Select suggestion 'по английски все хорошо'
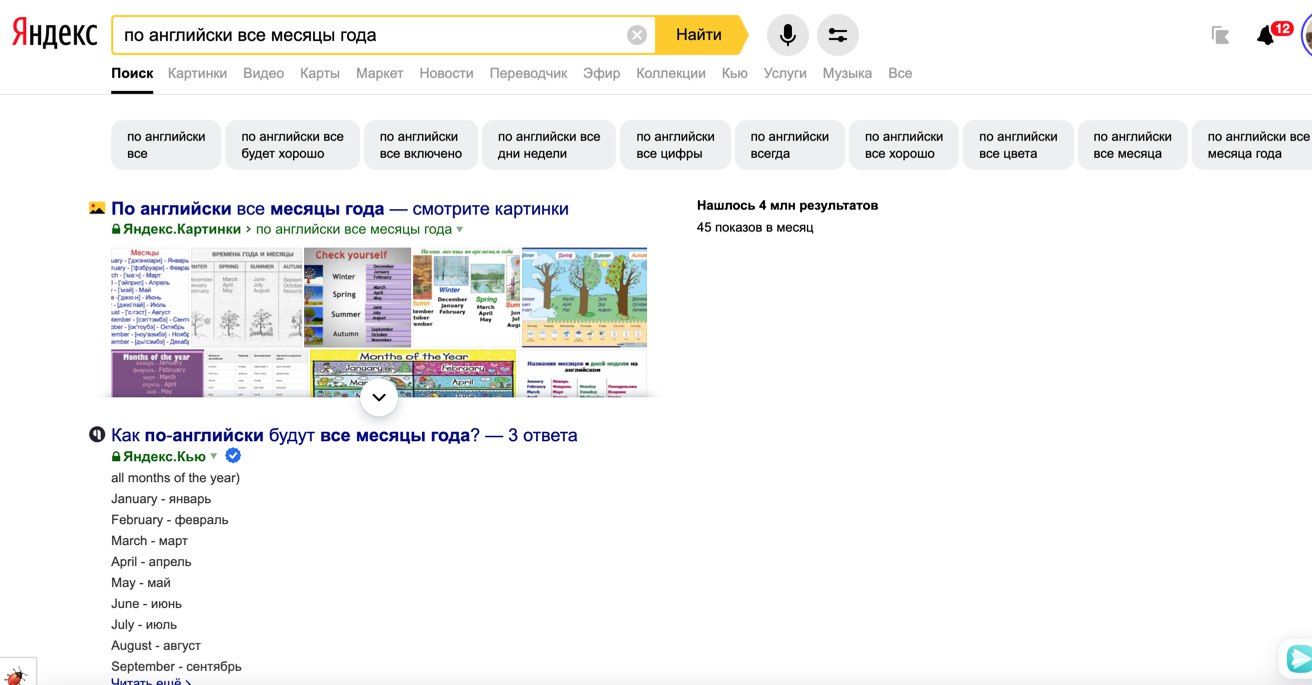Viewport: 1312px width, 685px height. pos(904,145)
